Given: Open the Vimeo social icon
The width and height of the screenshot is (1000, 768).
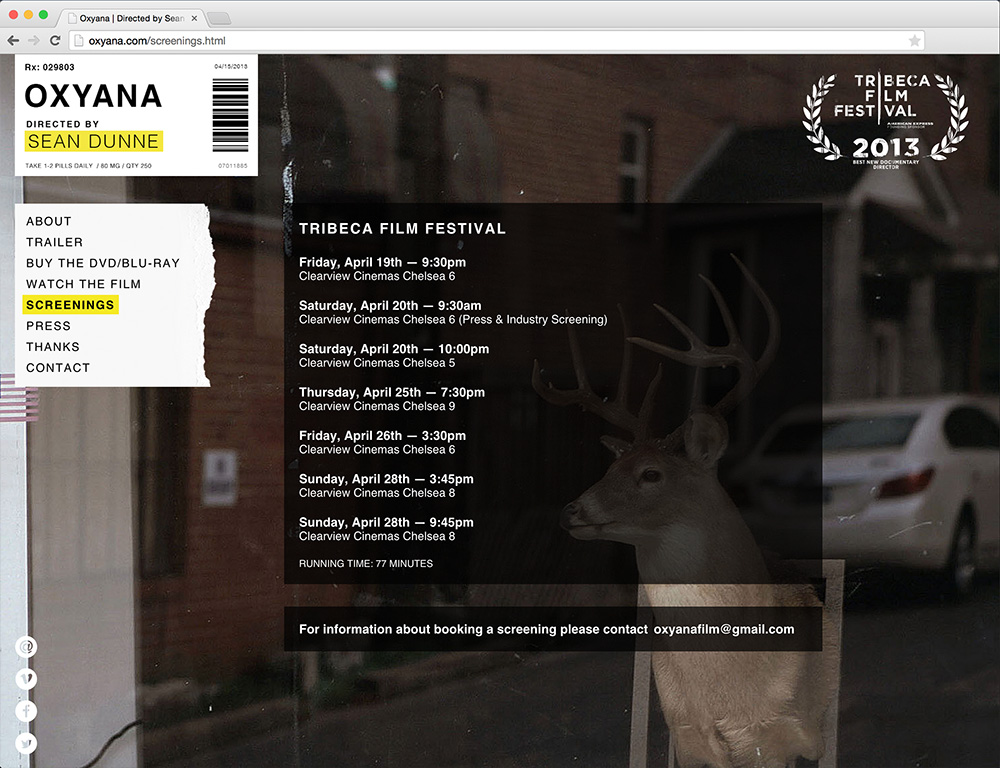Looking at the screenshot, I should (x=27, y=679).
